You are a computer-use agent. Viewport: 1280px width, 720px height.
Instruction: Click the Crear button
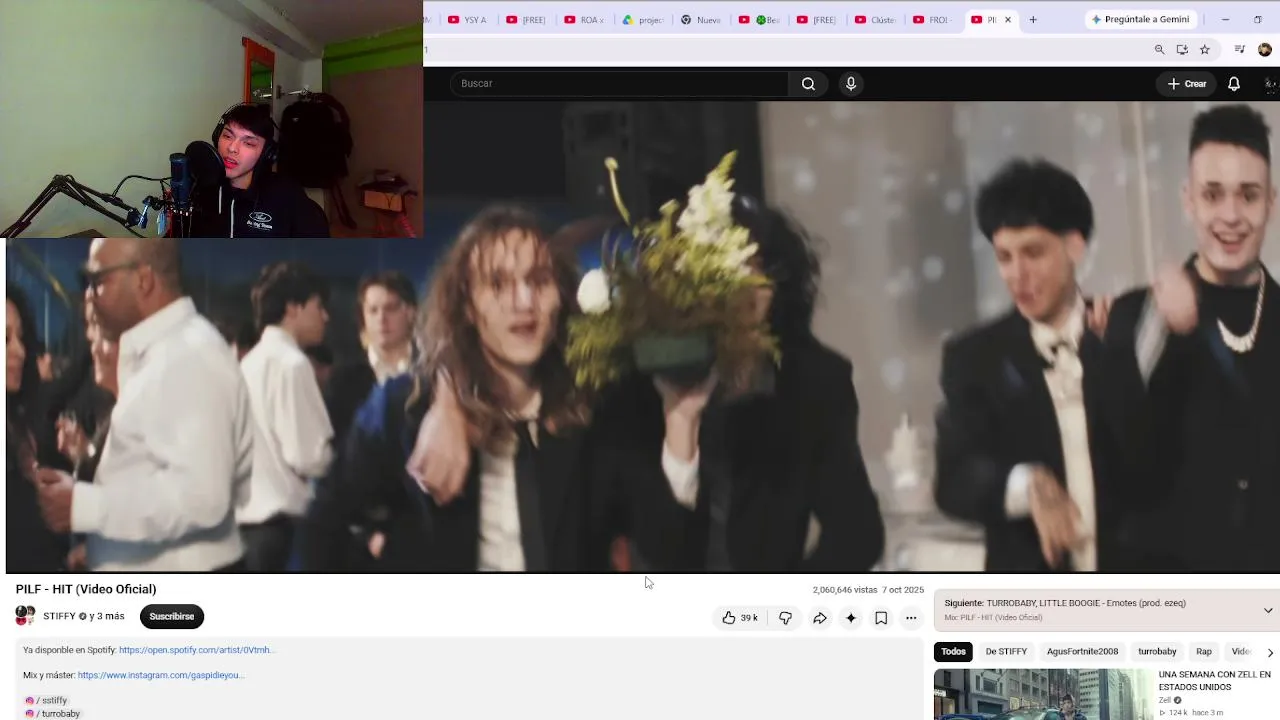[1187, 84]
